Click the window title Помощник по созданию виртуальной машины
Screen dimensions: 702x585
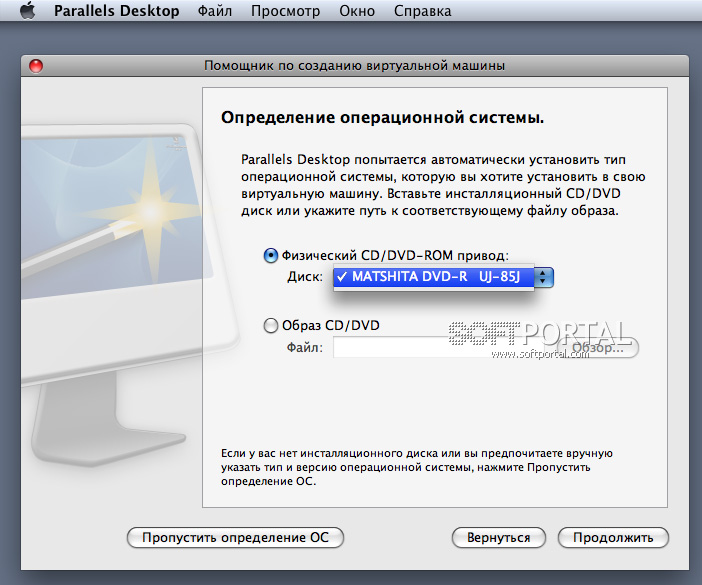pos(355,66)
